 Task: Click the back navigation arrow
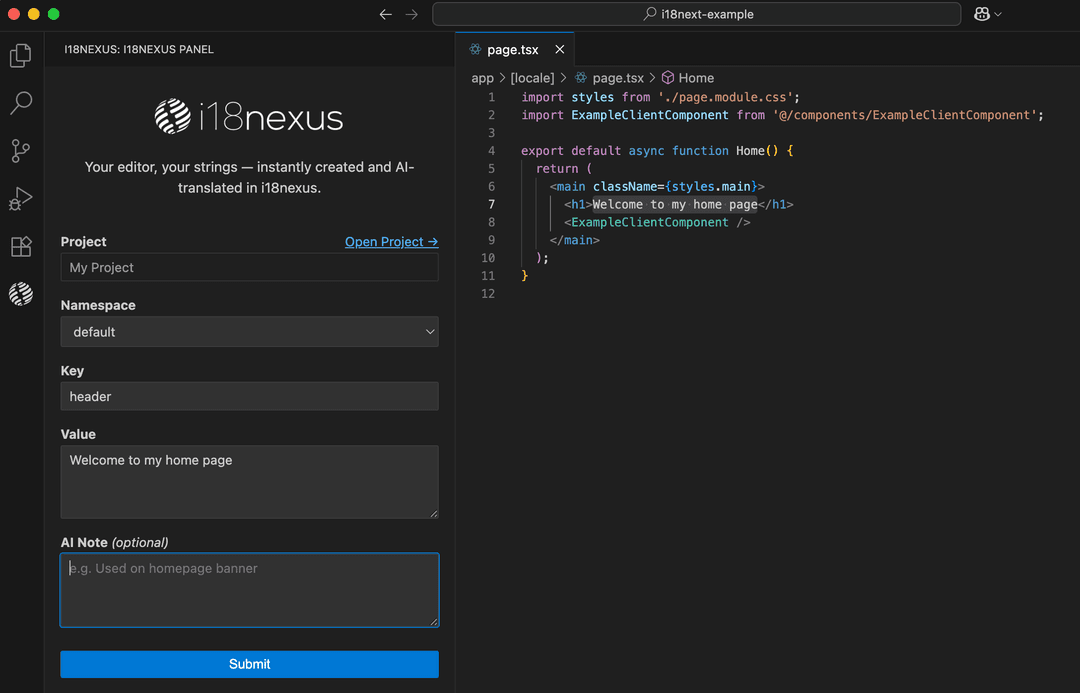[x=385, y=14]
